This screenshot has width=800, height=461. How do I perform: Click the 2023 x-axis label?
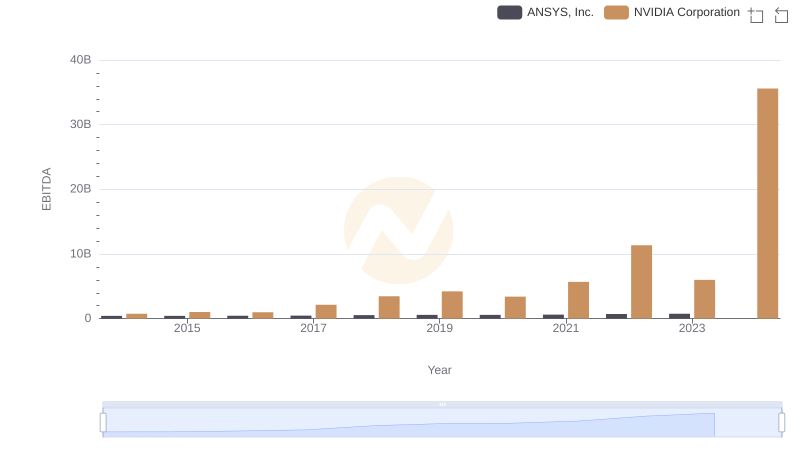click(x=692, y=328)
